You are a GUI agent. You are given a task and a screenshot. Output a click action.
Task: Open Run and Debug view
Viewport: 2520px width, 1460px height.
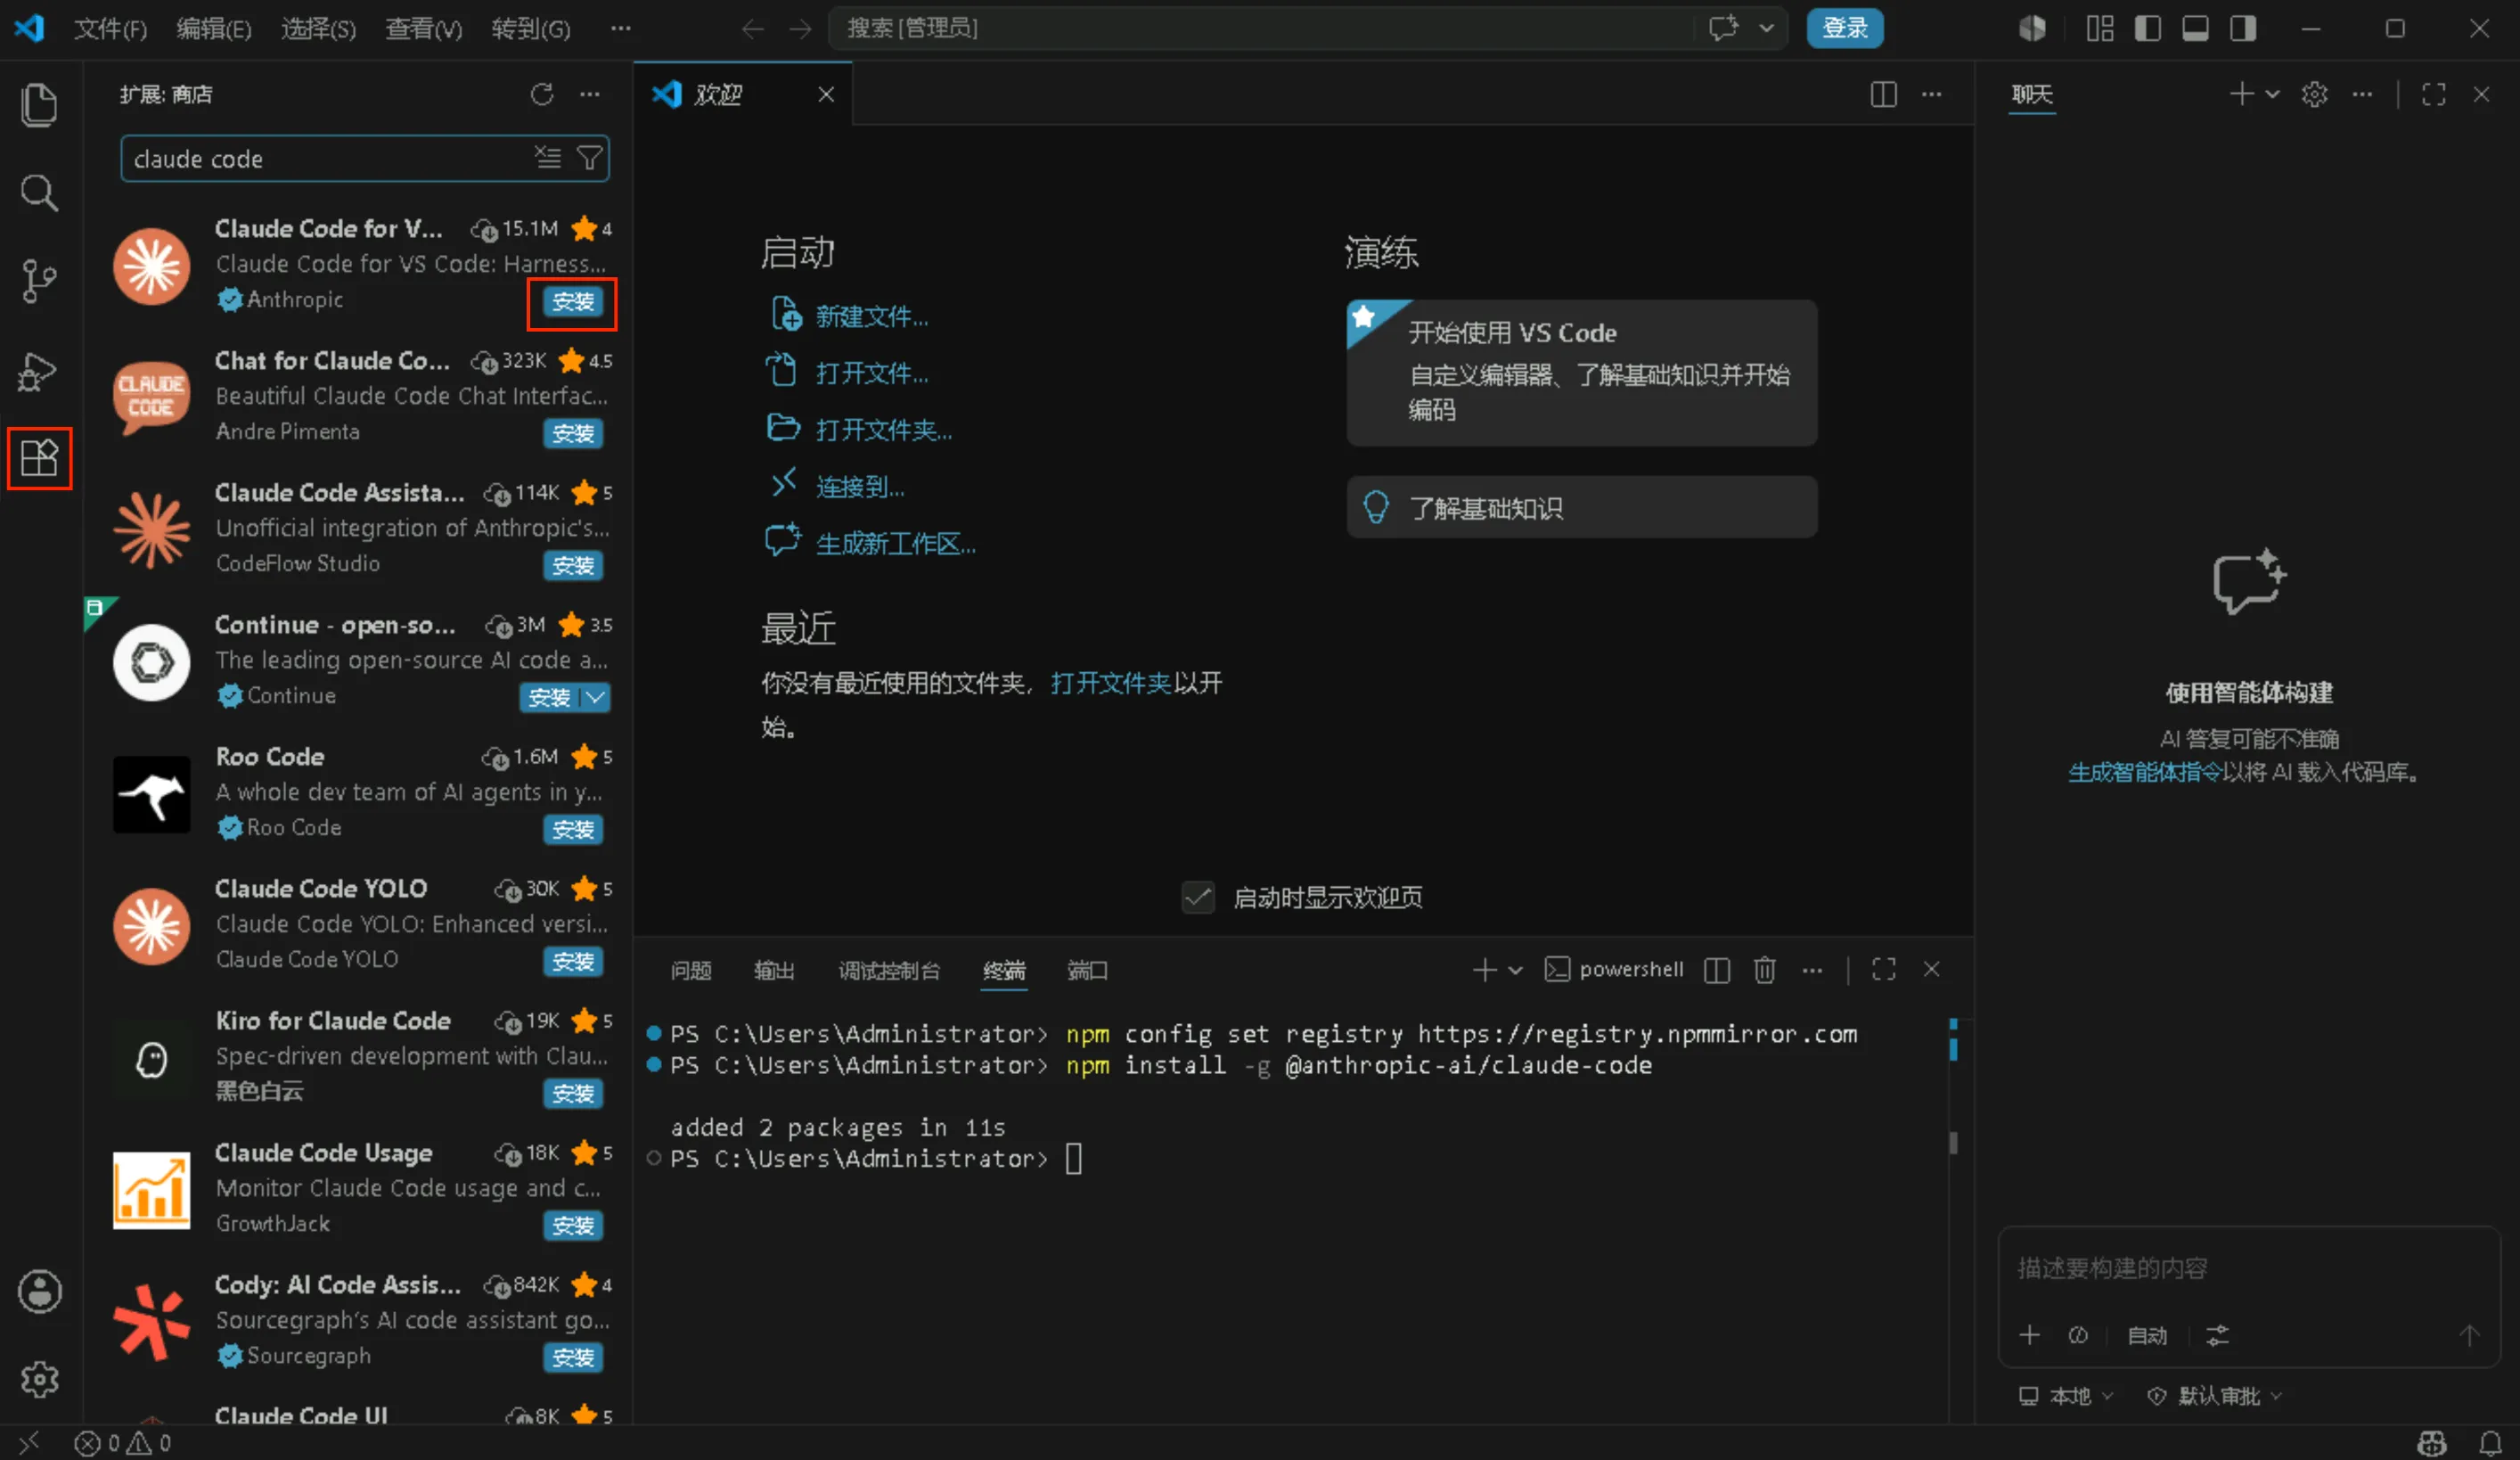click(x=39, y=371)
